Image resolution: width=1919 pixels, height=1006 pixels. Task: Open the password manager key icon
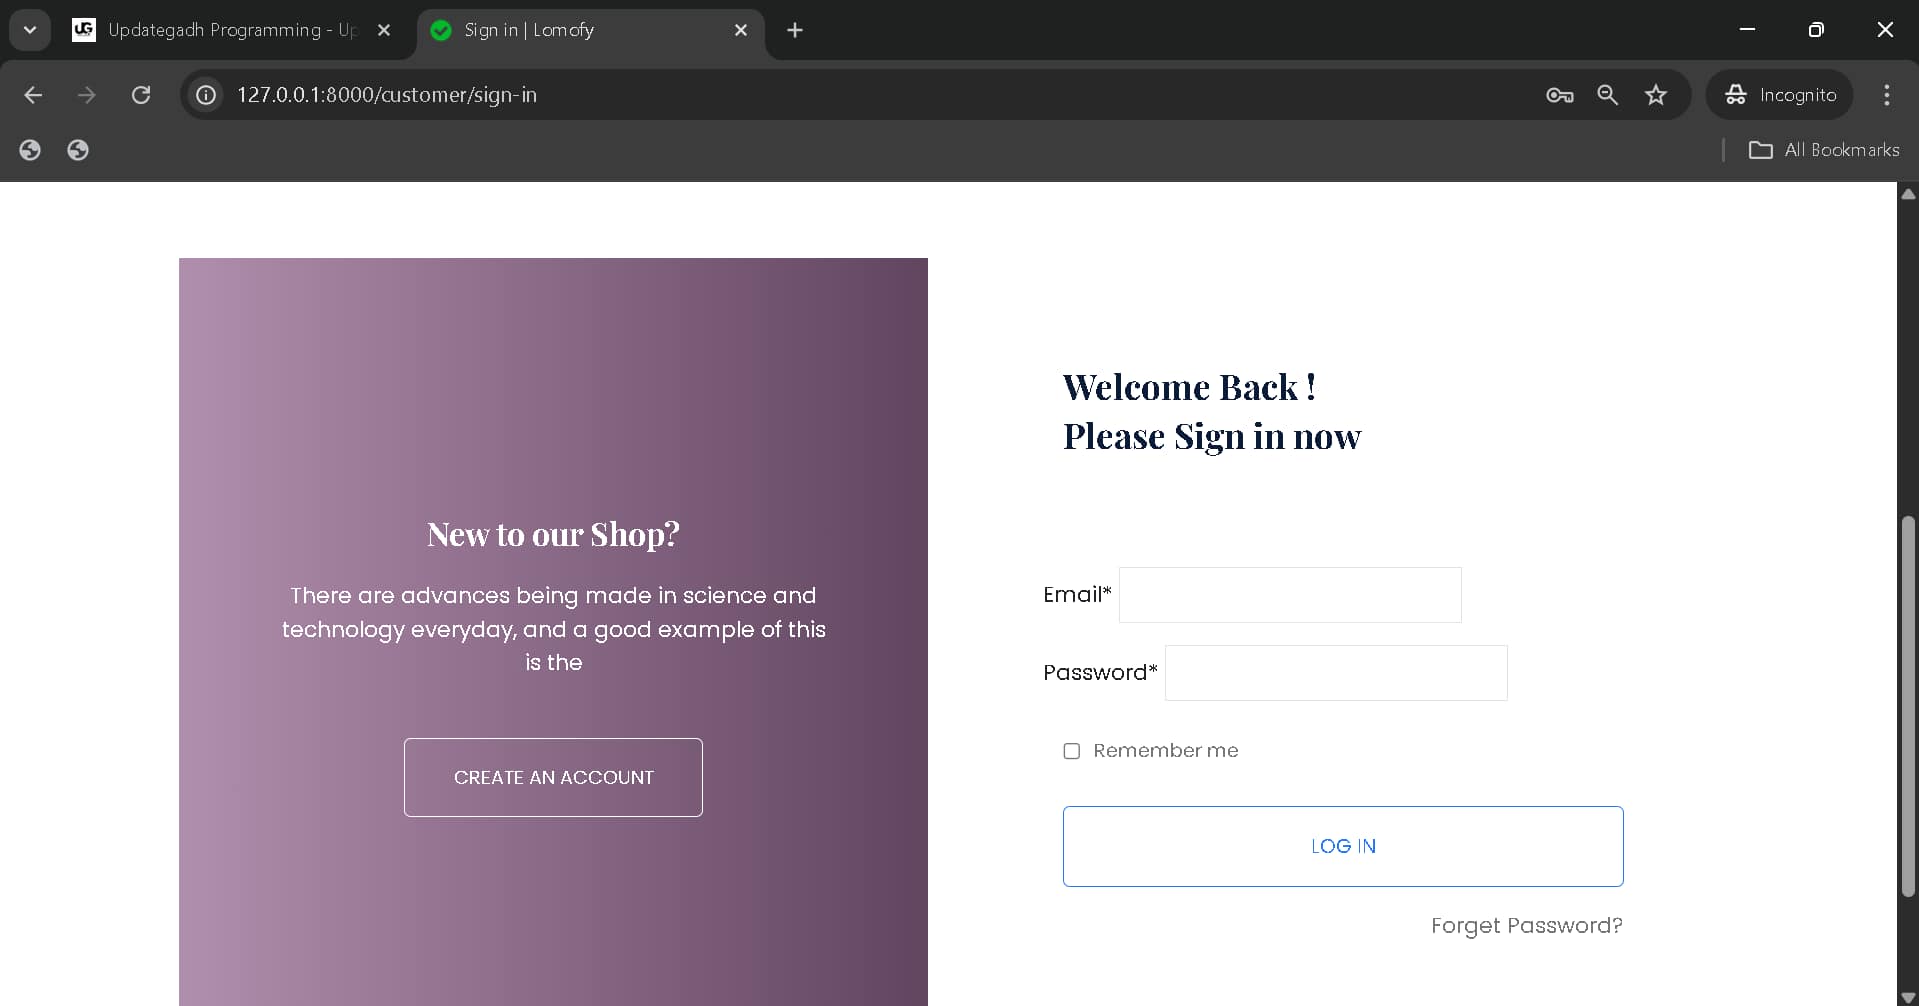click(x=1559, y=95)
